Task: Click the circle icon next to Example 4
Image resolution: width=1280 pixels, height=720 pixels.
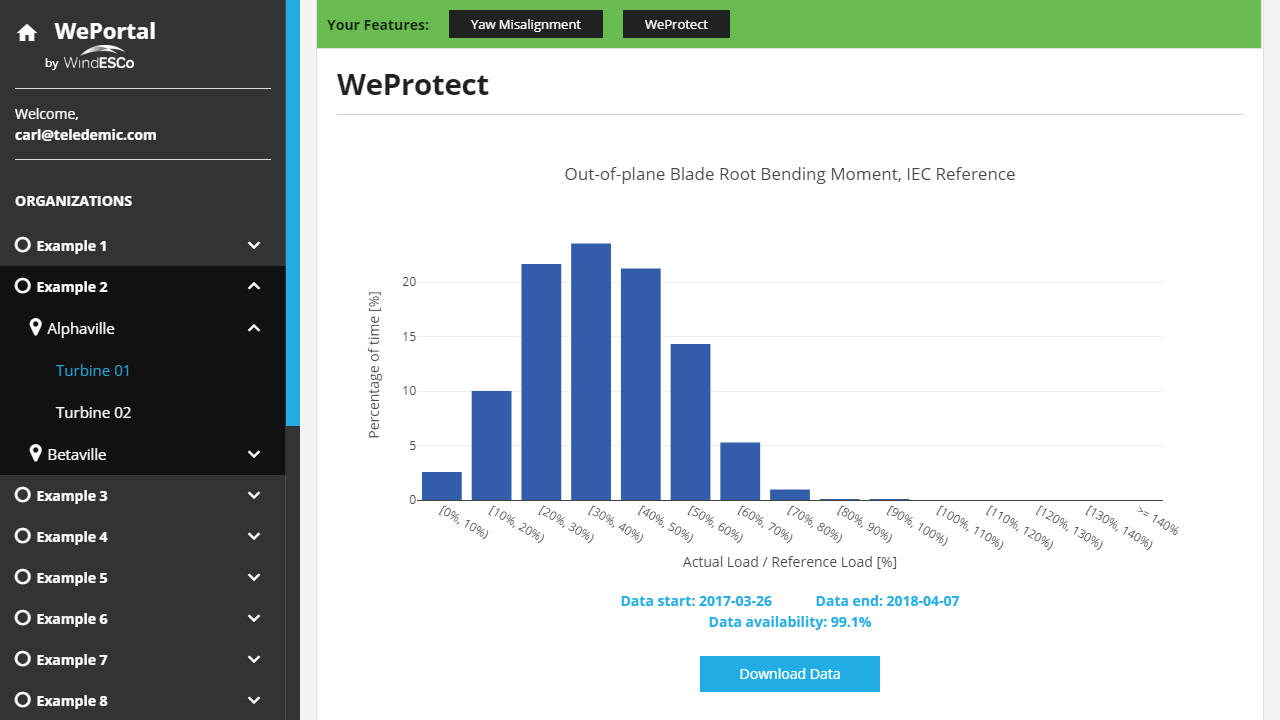Action: (x=23, y=536)
